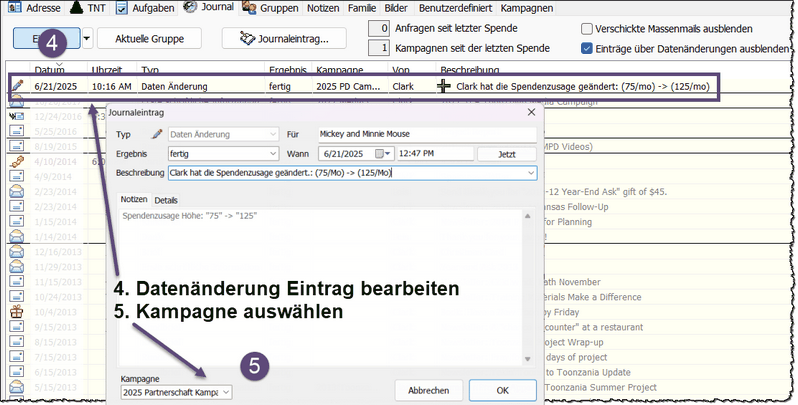Click the letter icon of the 1/15/2014 row
798x405 pixels.
point(17,222)
